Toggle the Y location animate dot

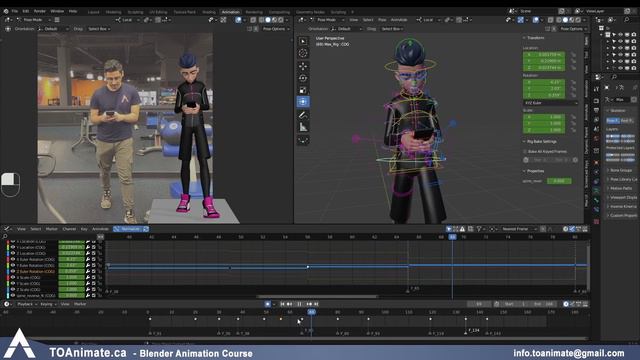[573, 61]
